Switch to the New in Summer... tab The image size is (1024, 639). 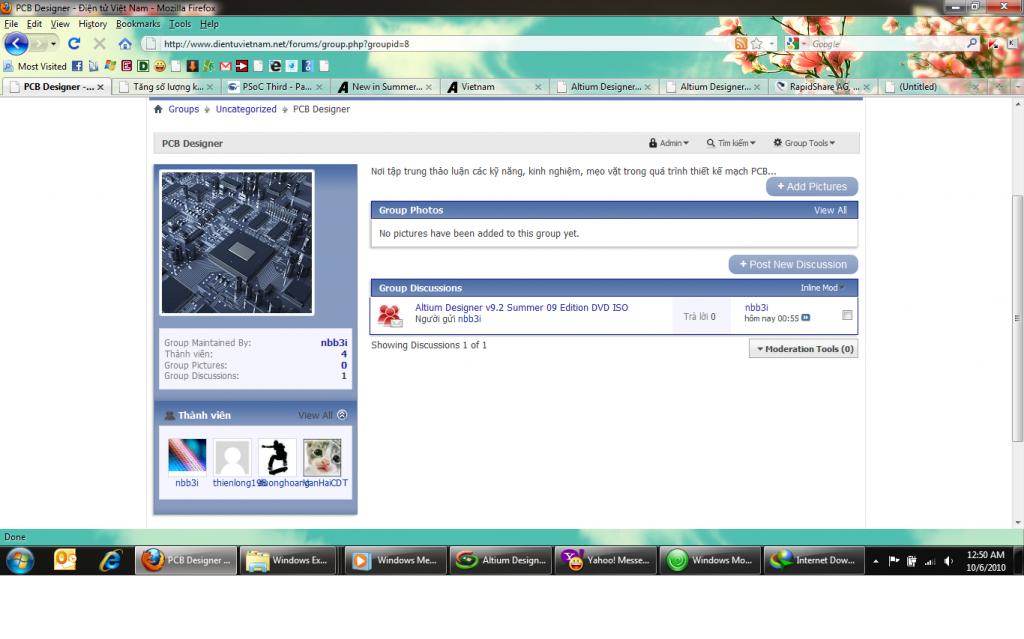click(385, 86)
